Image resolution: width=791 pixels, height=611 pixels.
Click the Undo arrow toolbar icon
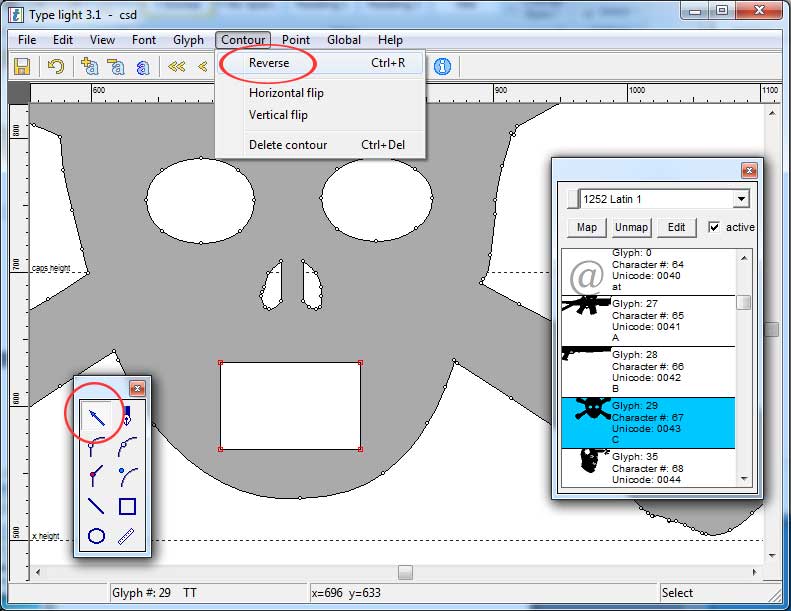tap(56, 67)
